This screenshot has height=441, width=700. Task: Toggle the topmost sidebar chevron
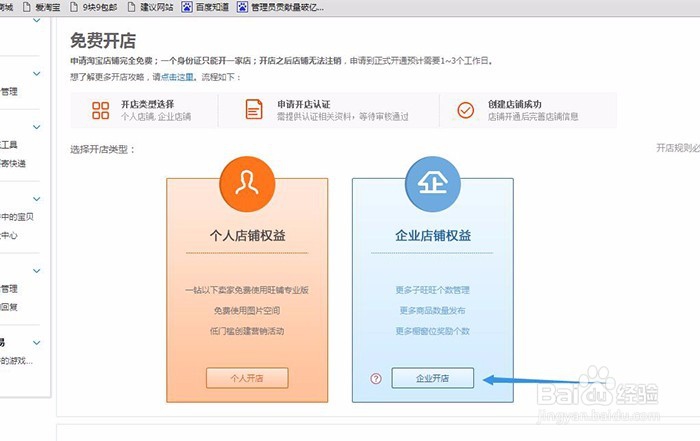click(37, 20)
